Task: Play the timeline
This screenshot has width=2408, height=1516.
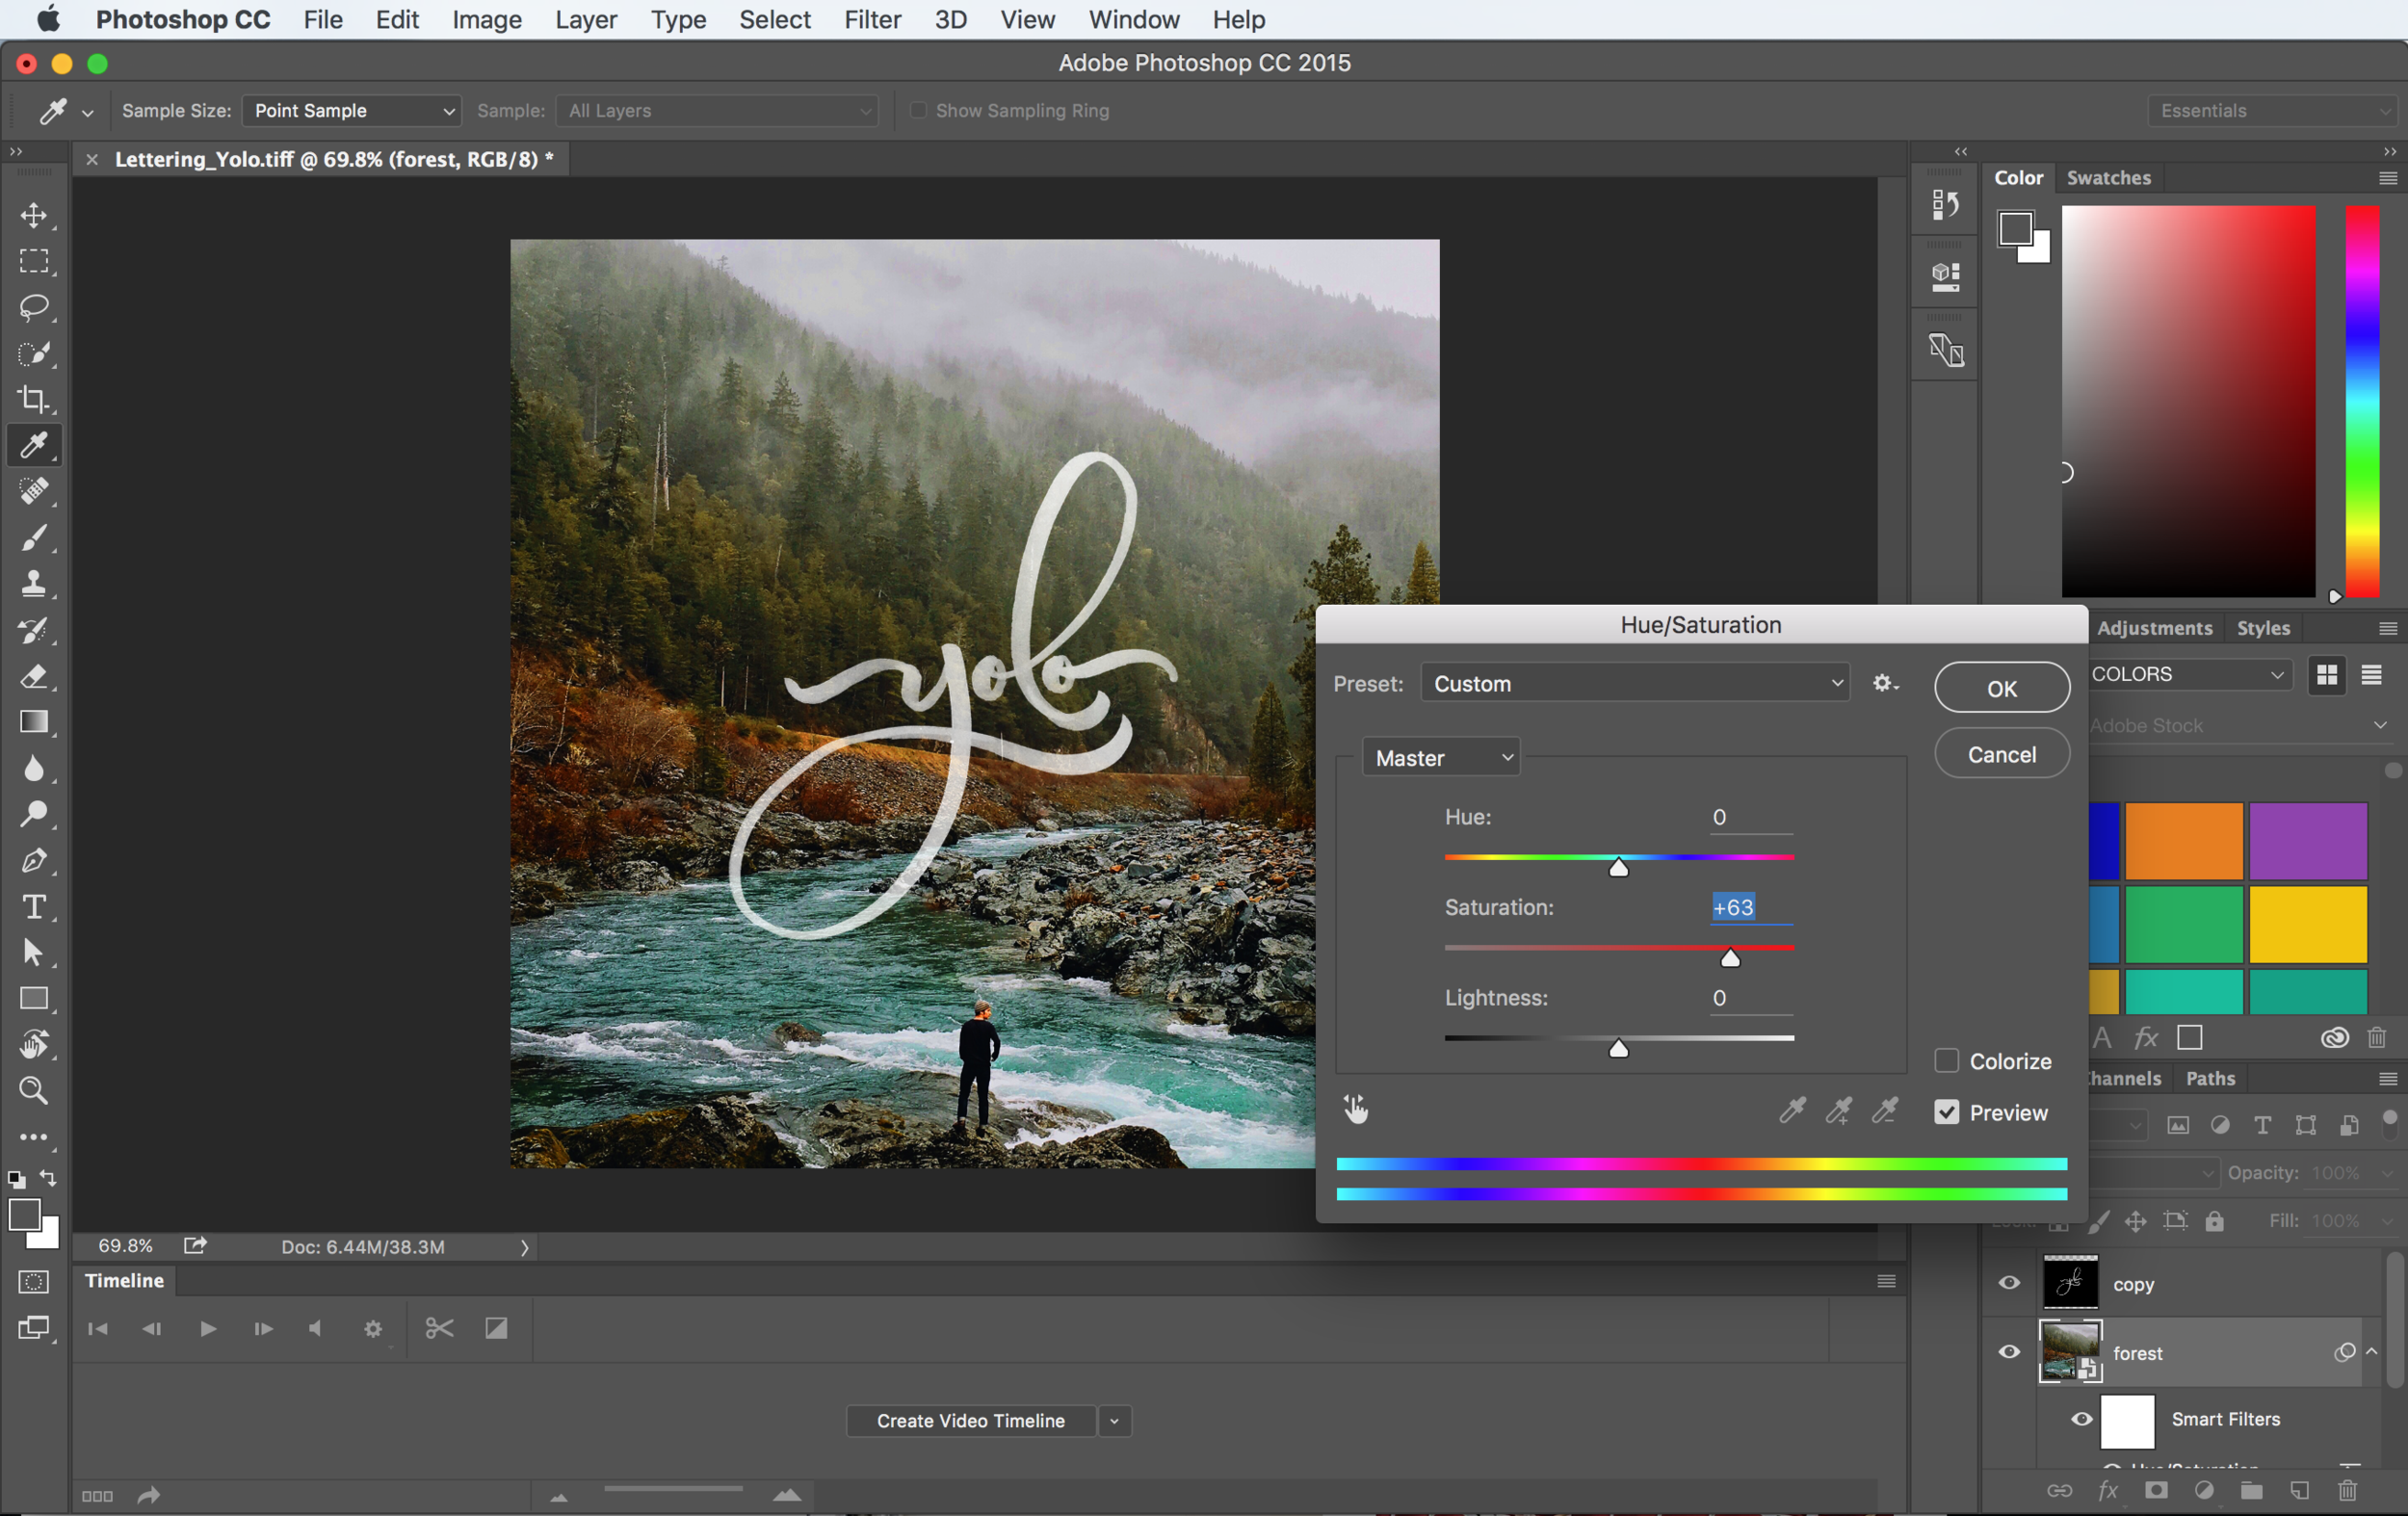Action: (x=208, y=1328)
